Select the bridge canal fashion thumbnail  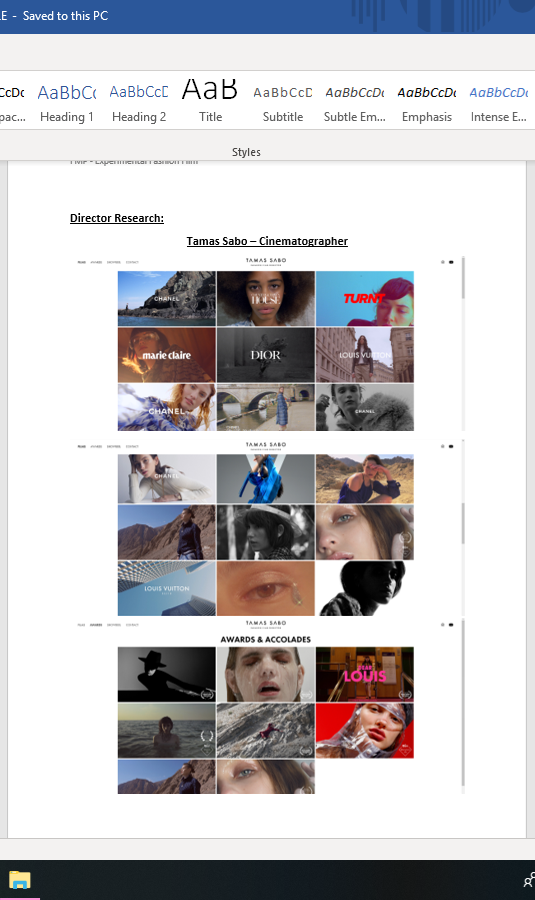(265, 407)
